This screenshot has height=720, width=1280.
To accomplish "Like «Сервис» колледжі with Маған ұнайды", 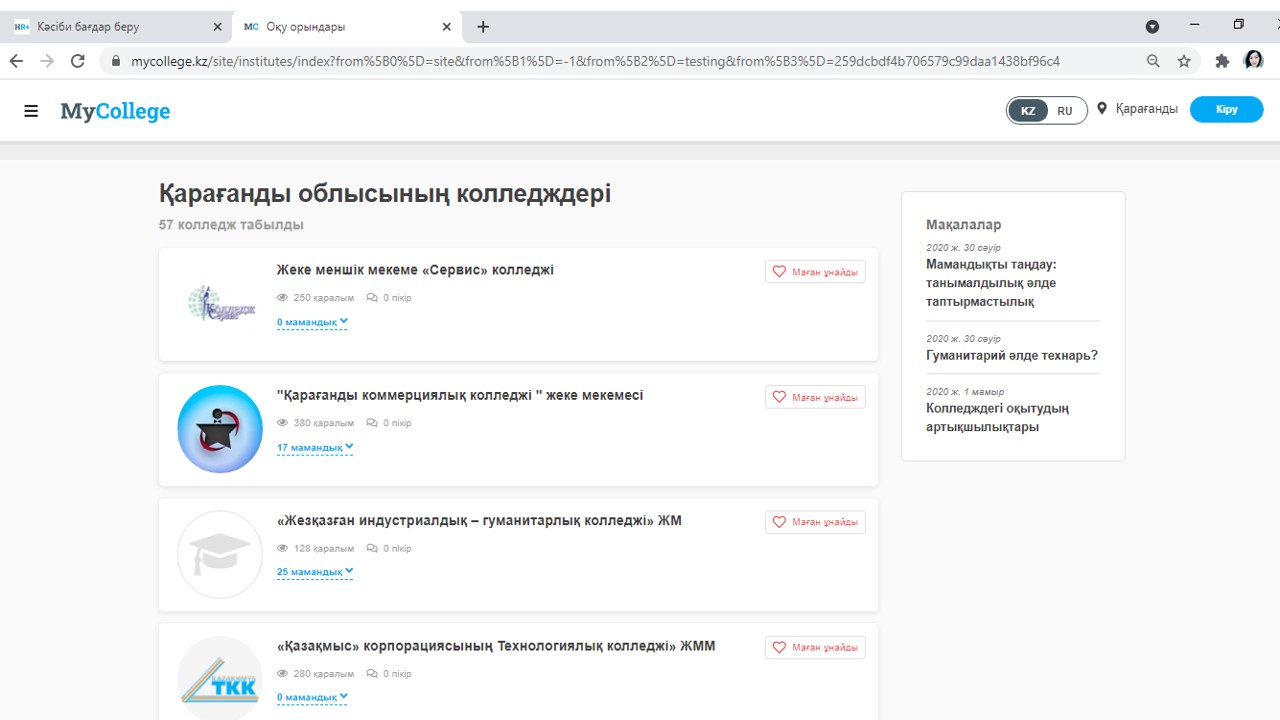I will pyautogui.click(x=815, y=272).
